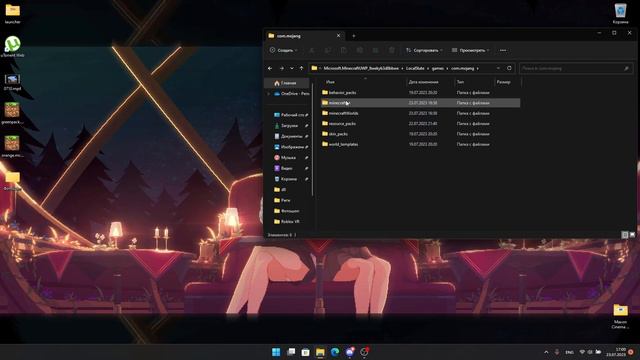This screenshot has height=360, width=640.
Task: Refresh the current folder
Action: click(509, 68)
